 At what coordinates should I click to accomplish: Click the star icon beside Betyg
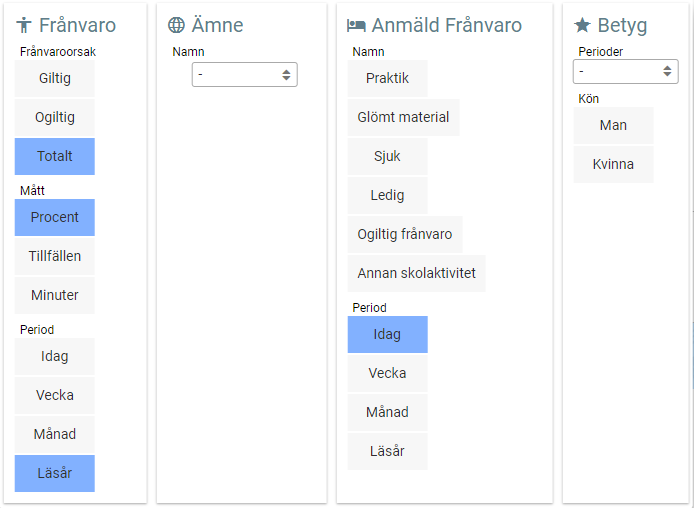click(582, 25)
